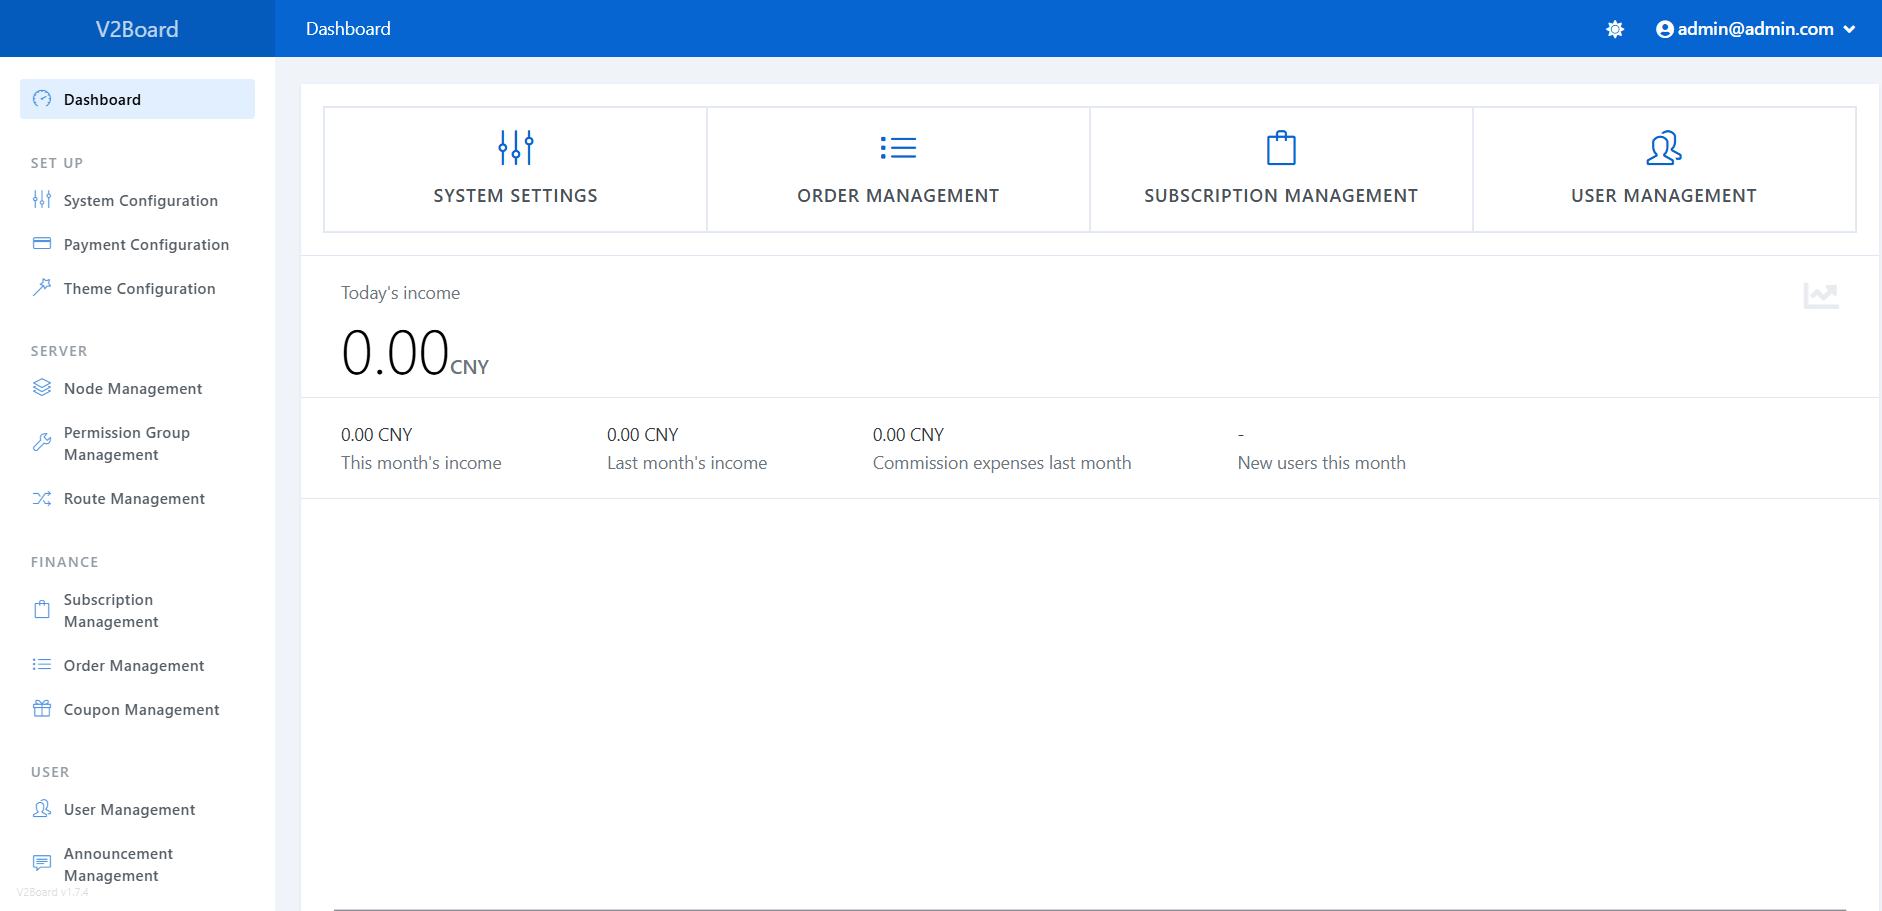Viewport: 1882px width, 911px height.
Task: Go to Payment Configuration
Action: [x=146, y=245]
